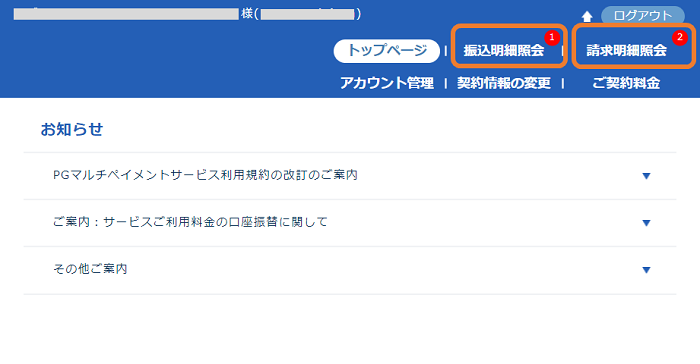The width and height of the screenshot is (700, 364).
Task: Open the トップページ tab
Action: (x=387, y=50)
